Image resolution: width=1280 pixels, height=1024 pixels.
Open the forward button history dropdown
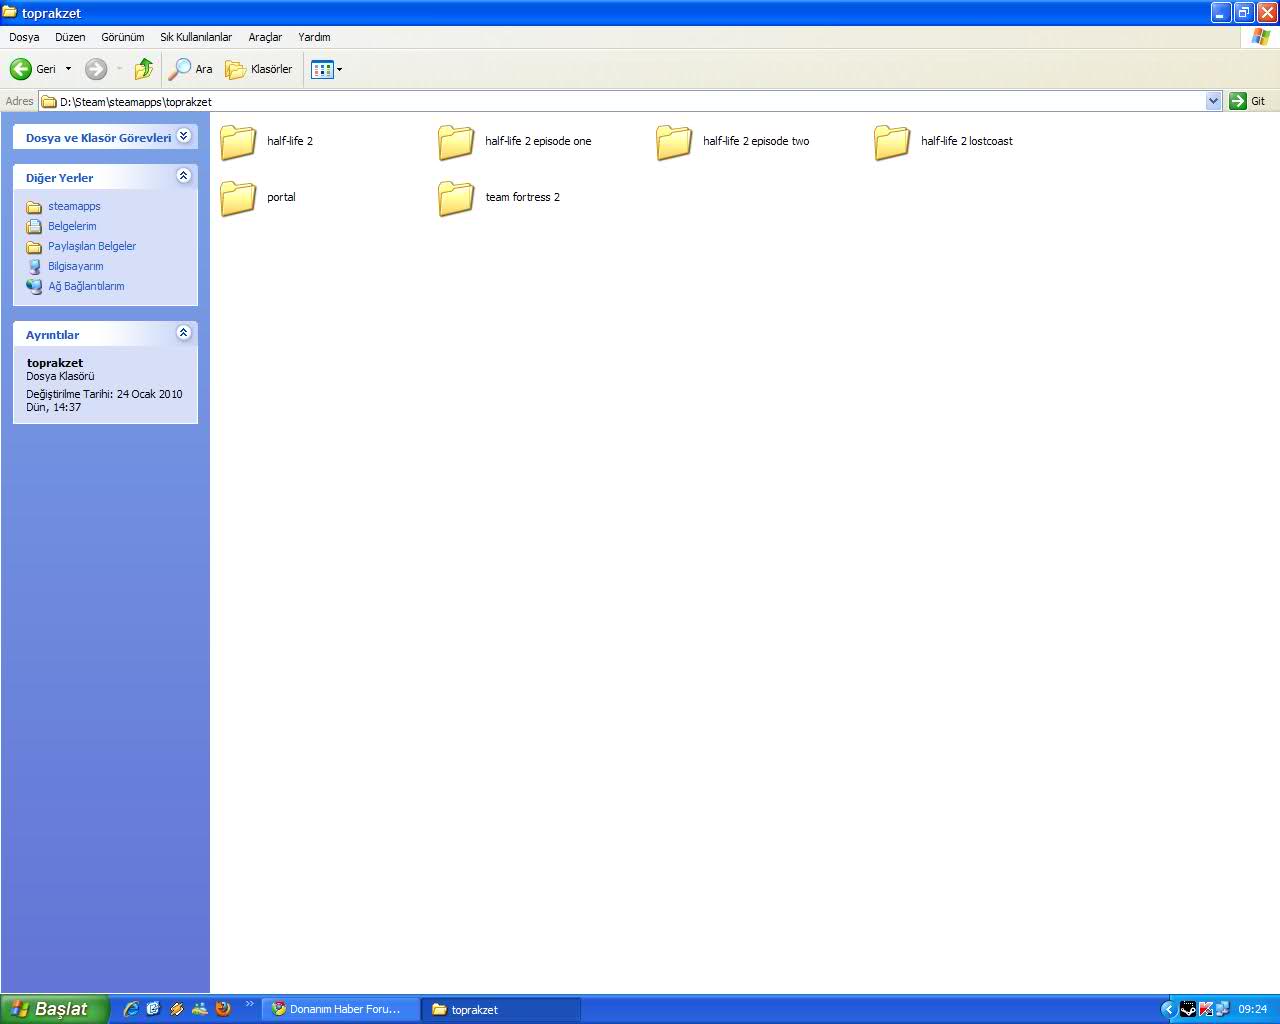119,69
